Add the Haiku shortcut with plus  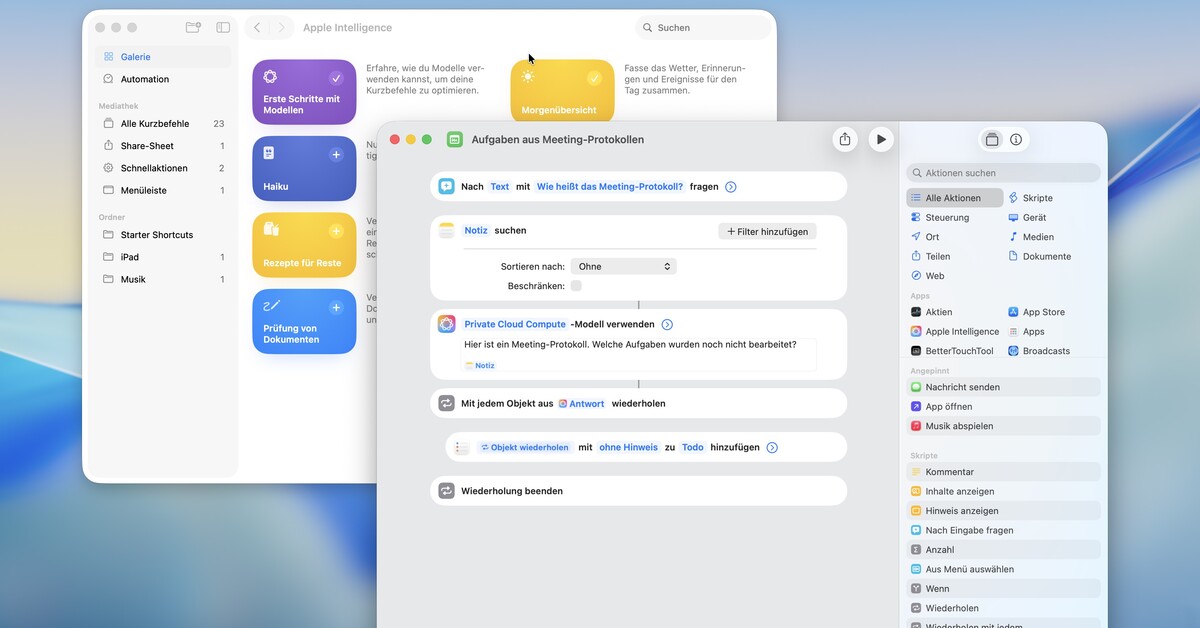pyautogui.click(x=336, y=155)
